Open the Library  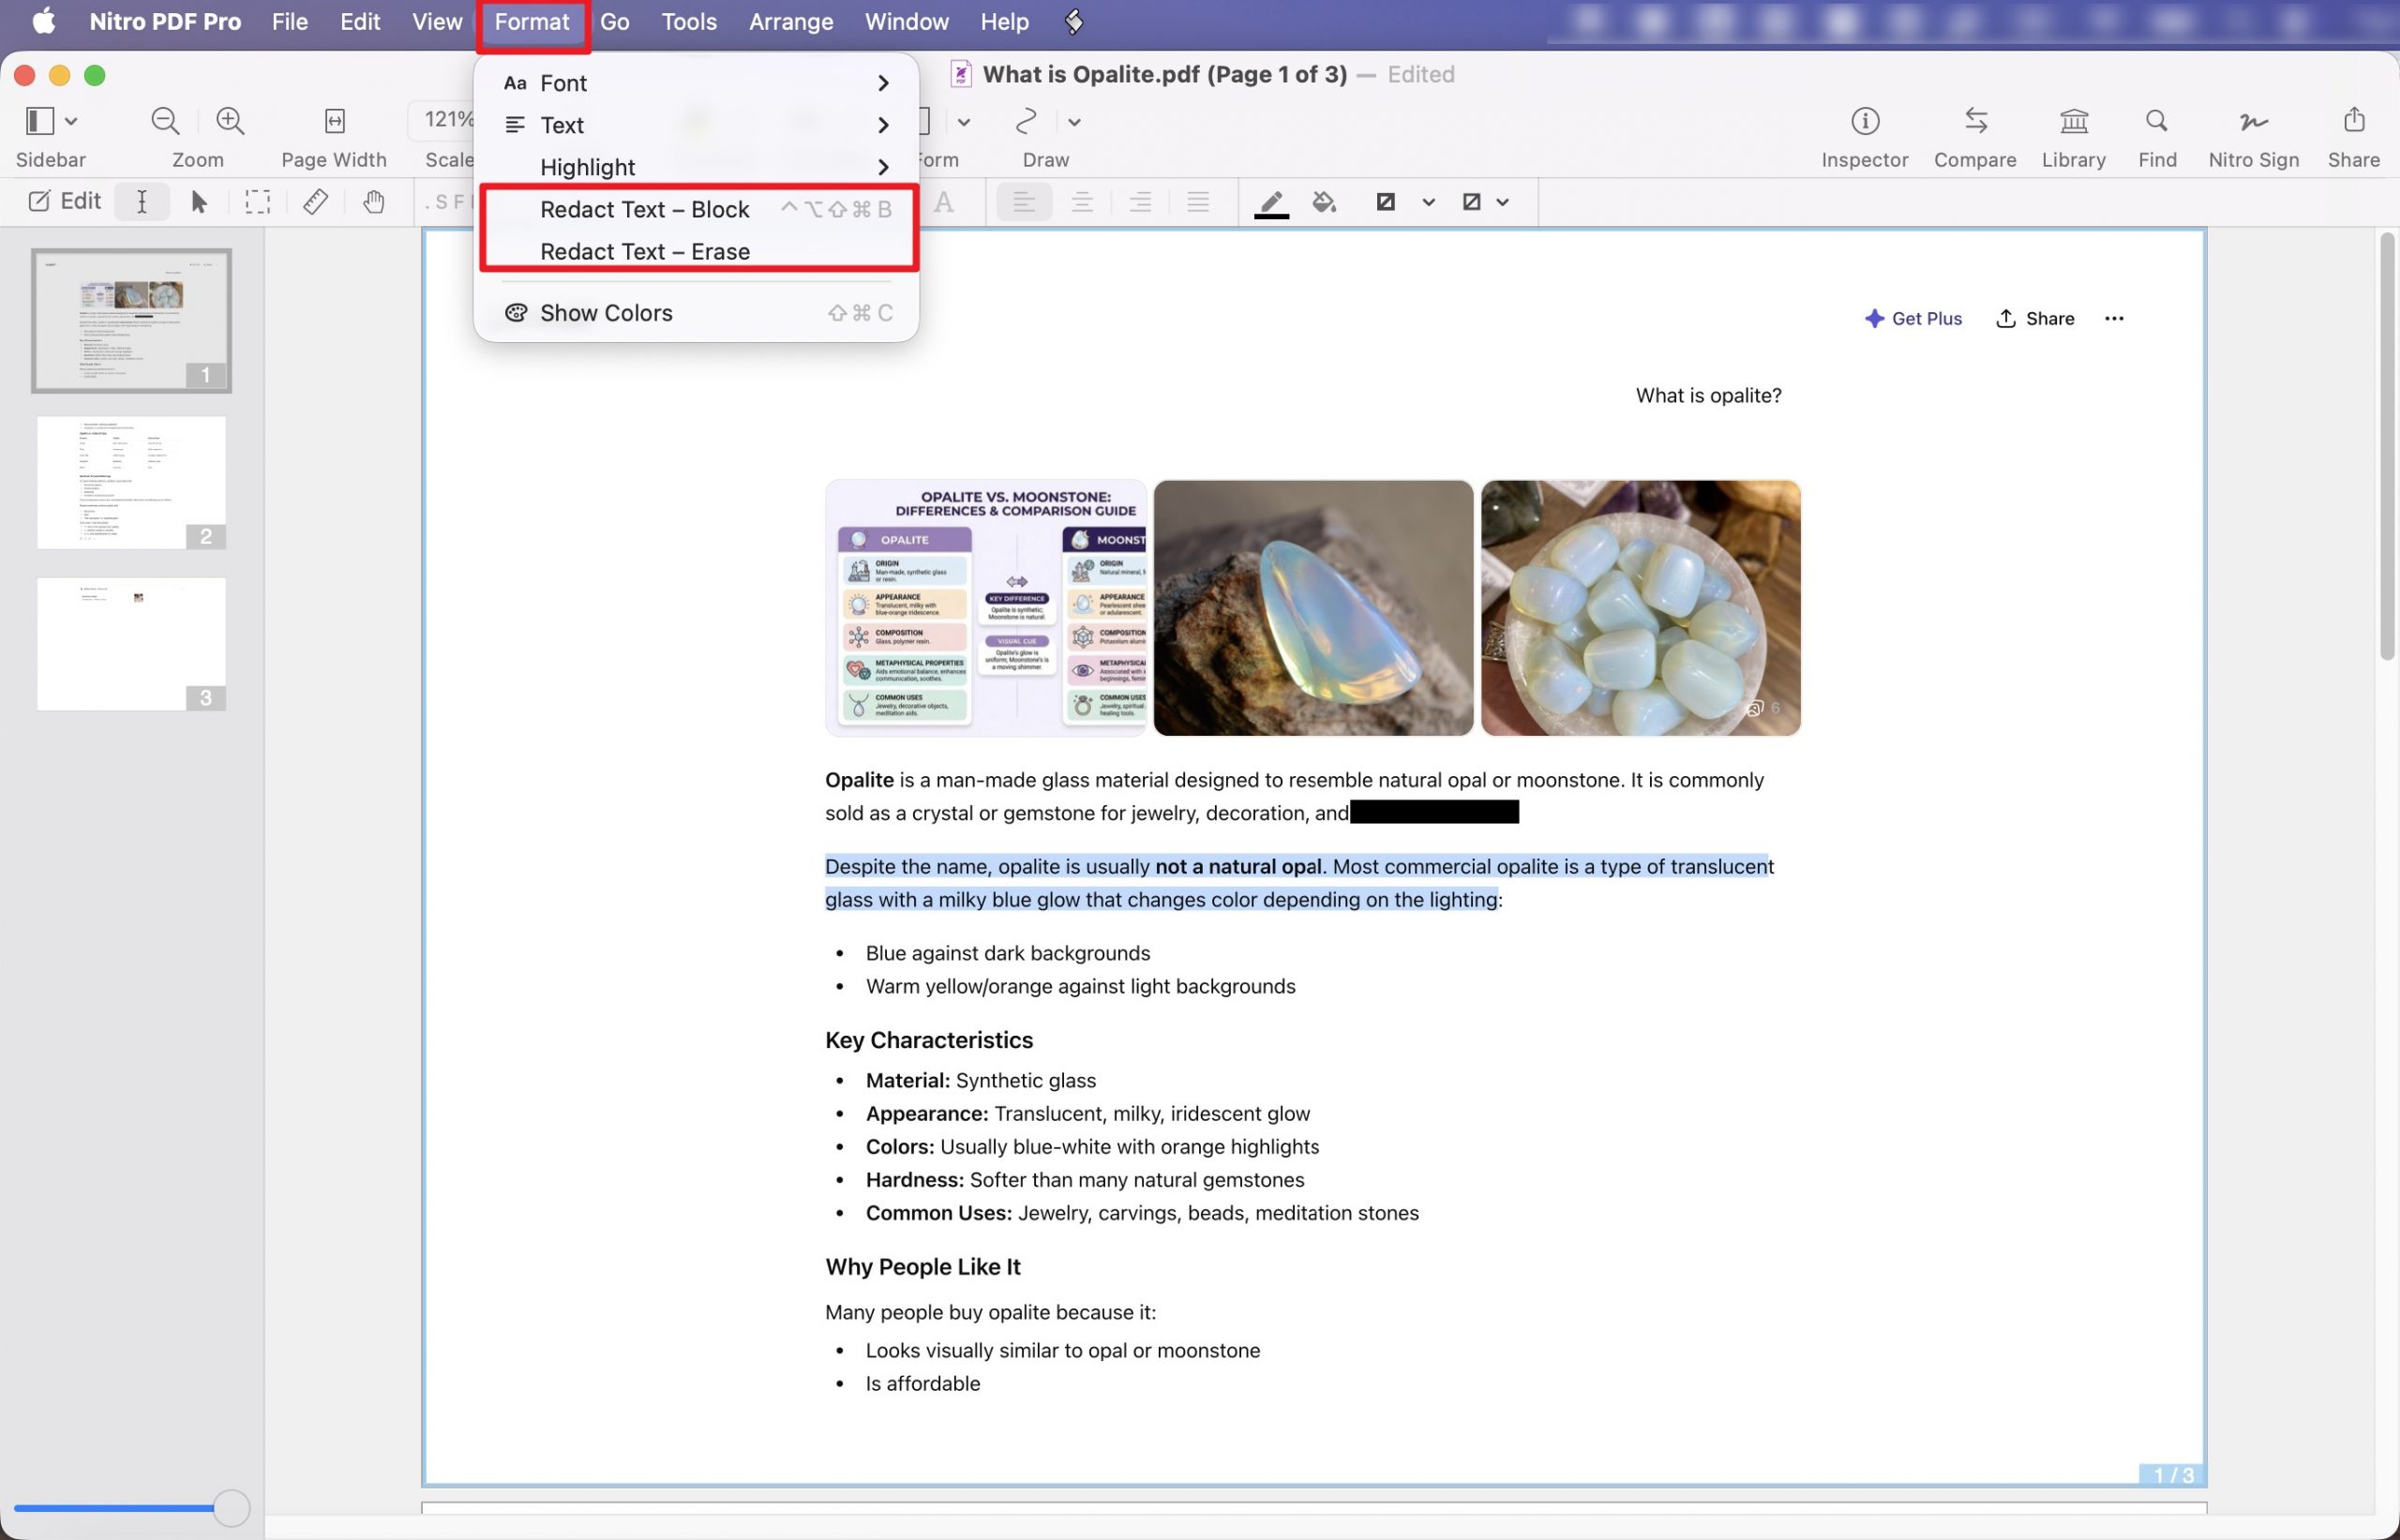click(x=2074, y=121)
